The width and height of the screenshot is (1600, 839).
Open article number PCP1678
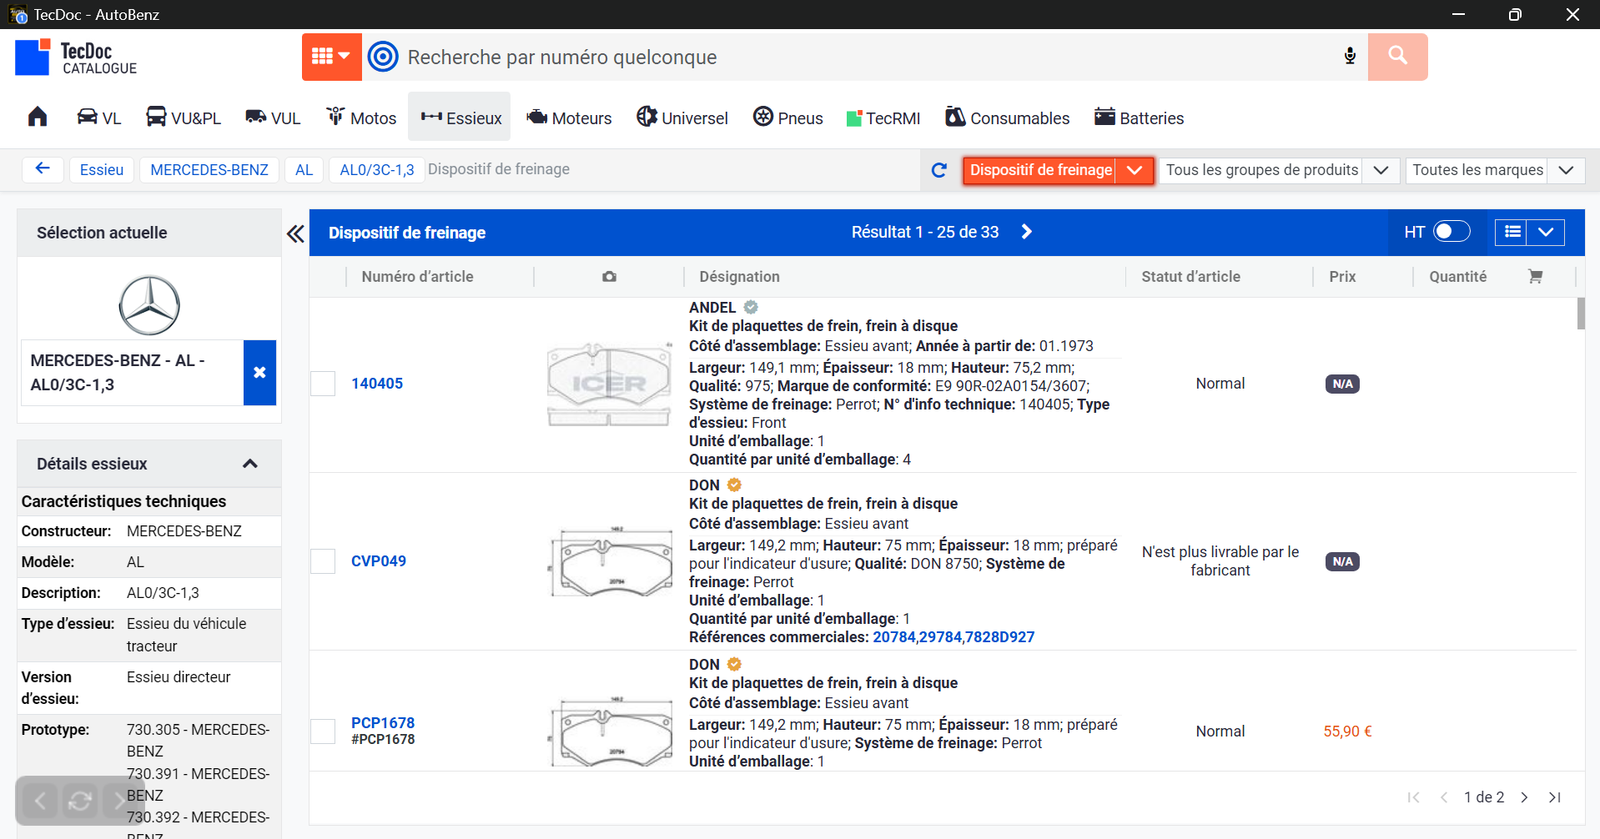(383, 723)
